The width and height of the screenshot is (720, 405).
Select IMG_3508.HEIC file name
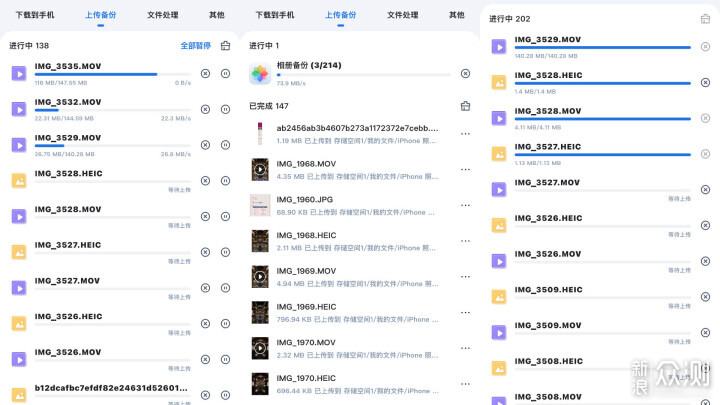(548, 361)
